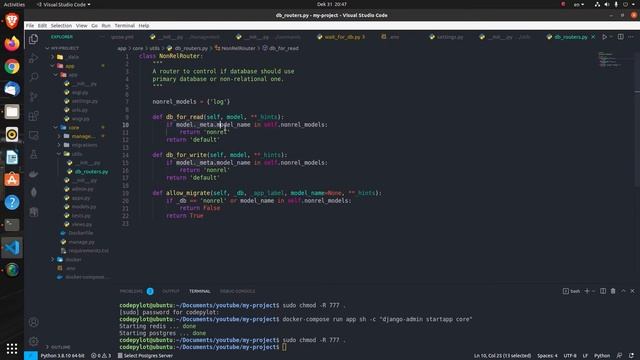Open Ubuntu Software from dock
This screenshot has height=360, width=640.
[x=12, y=180]
